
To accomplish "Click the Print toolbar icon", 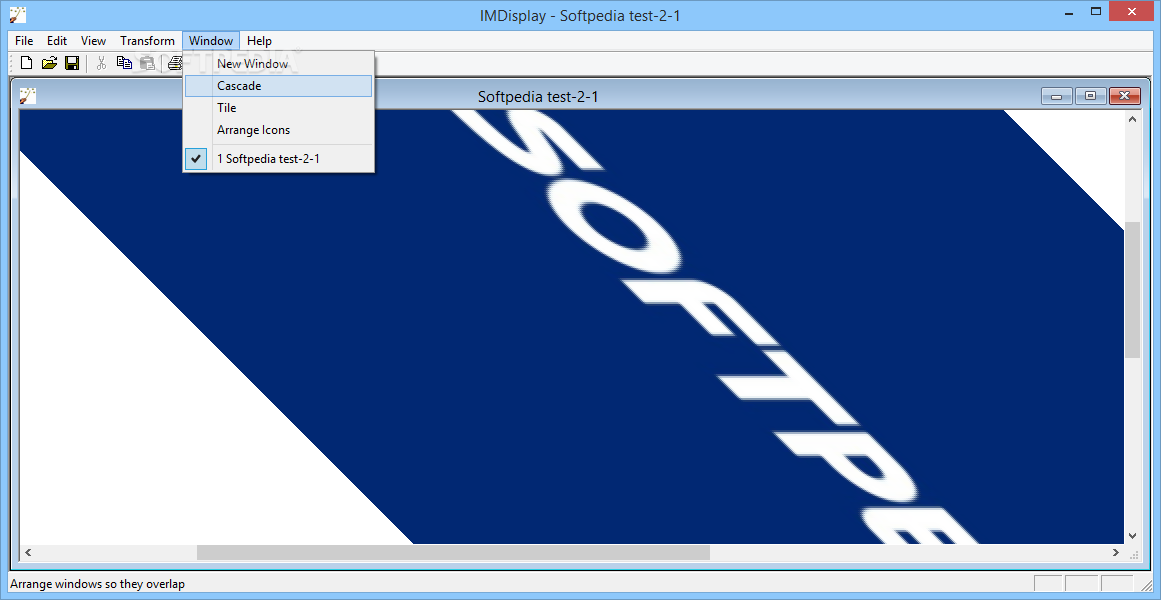I will pos(175,64).
